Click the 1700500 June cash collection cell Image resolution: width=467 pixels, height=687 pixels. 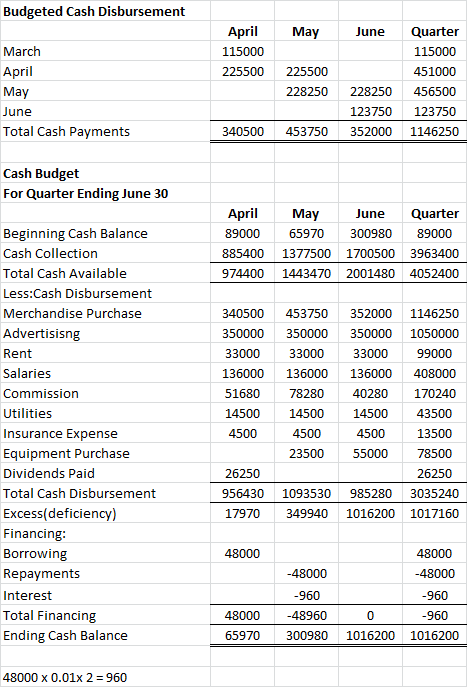(x=371, y=253)
